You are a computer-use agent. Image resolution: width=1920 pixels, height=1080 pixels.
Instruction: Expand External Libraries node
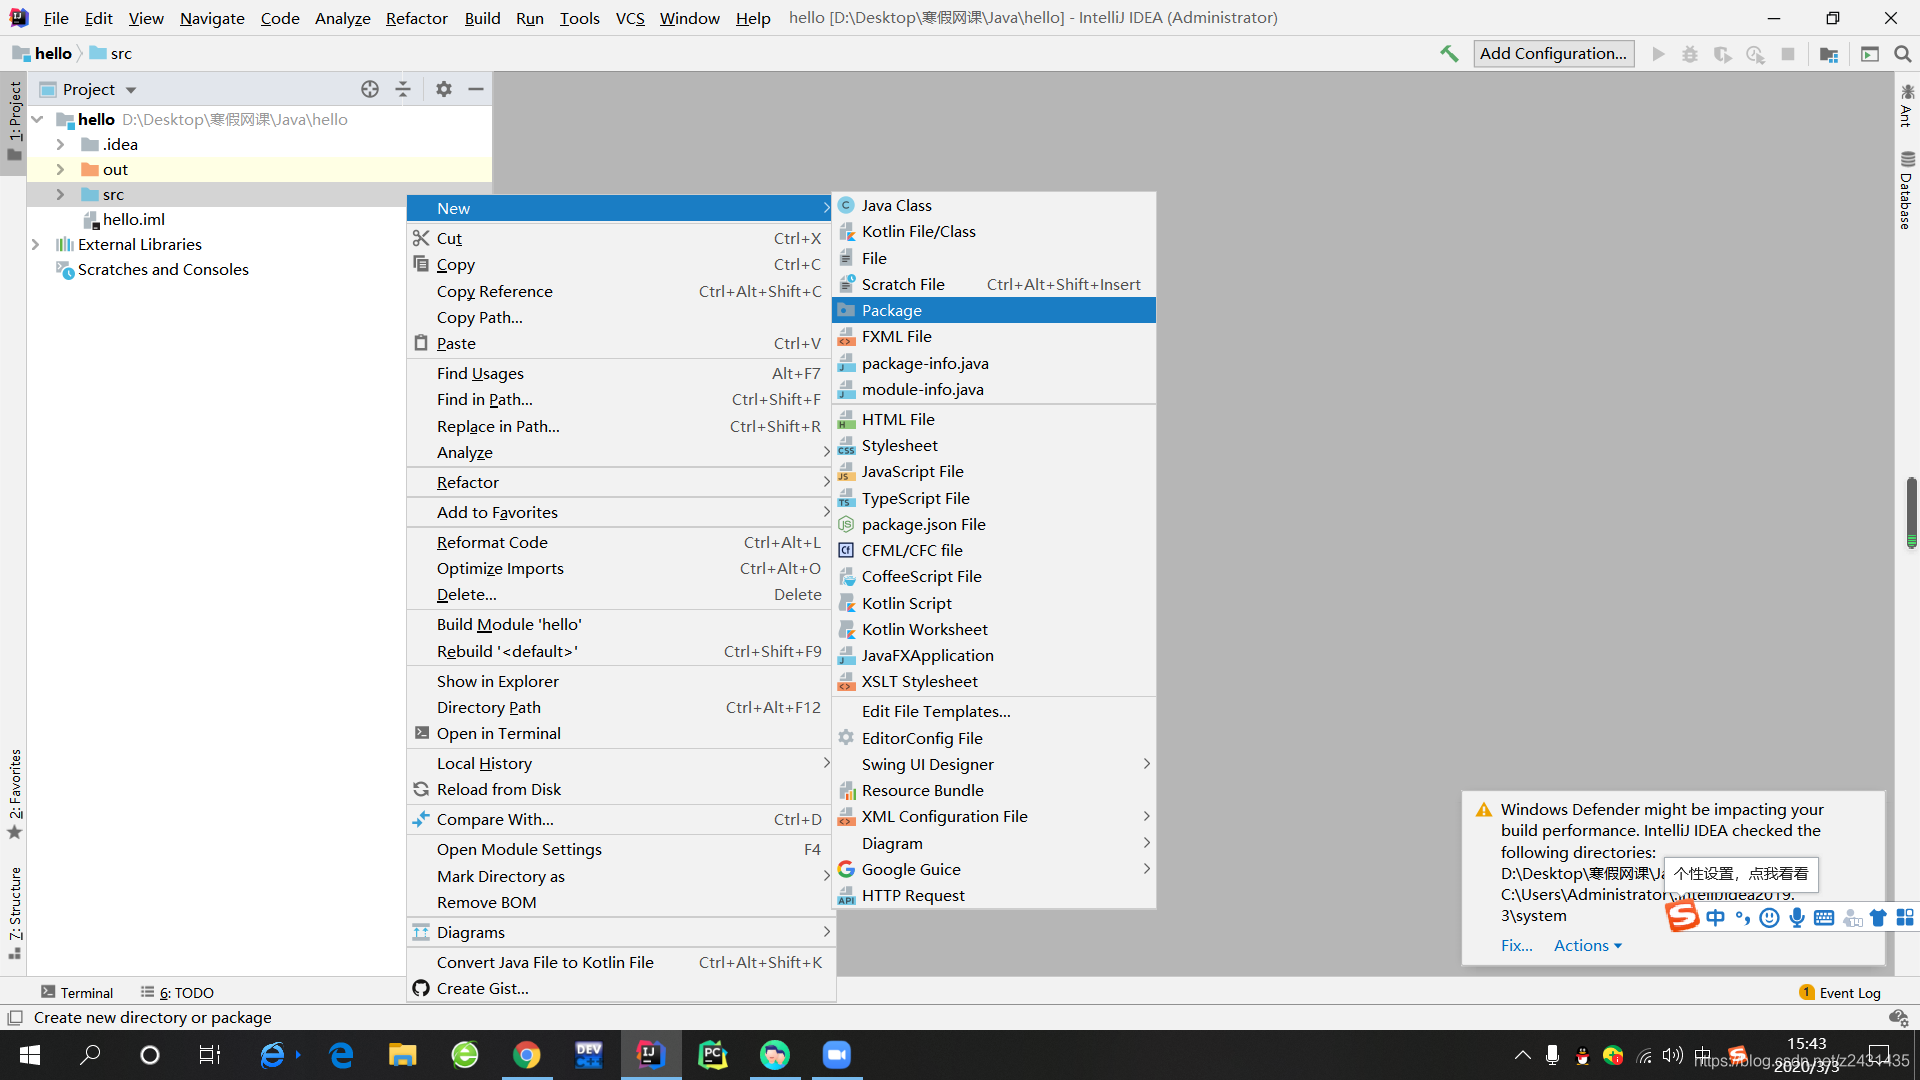coord(36,244)
